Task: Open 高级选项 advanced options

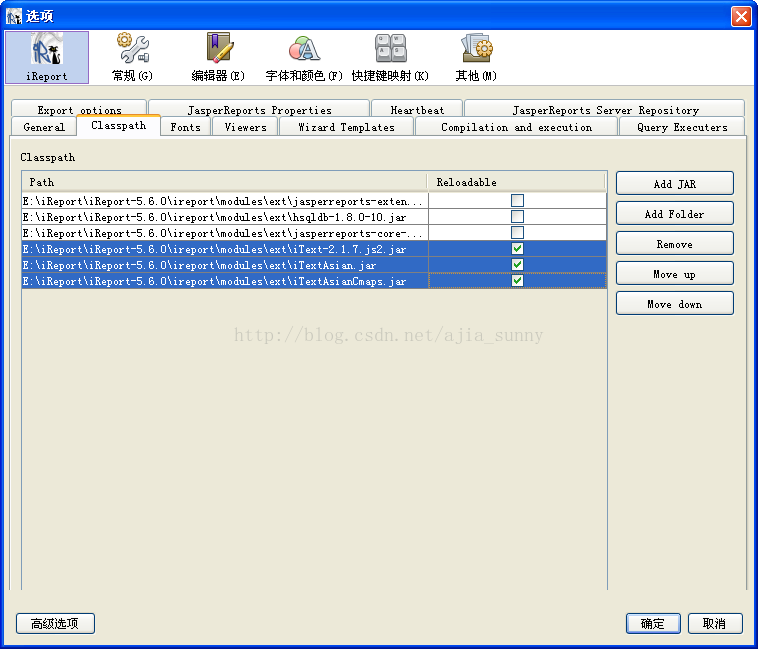Action: 55,623
